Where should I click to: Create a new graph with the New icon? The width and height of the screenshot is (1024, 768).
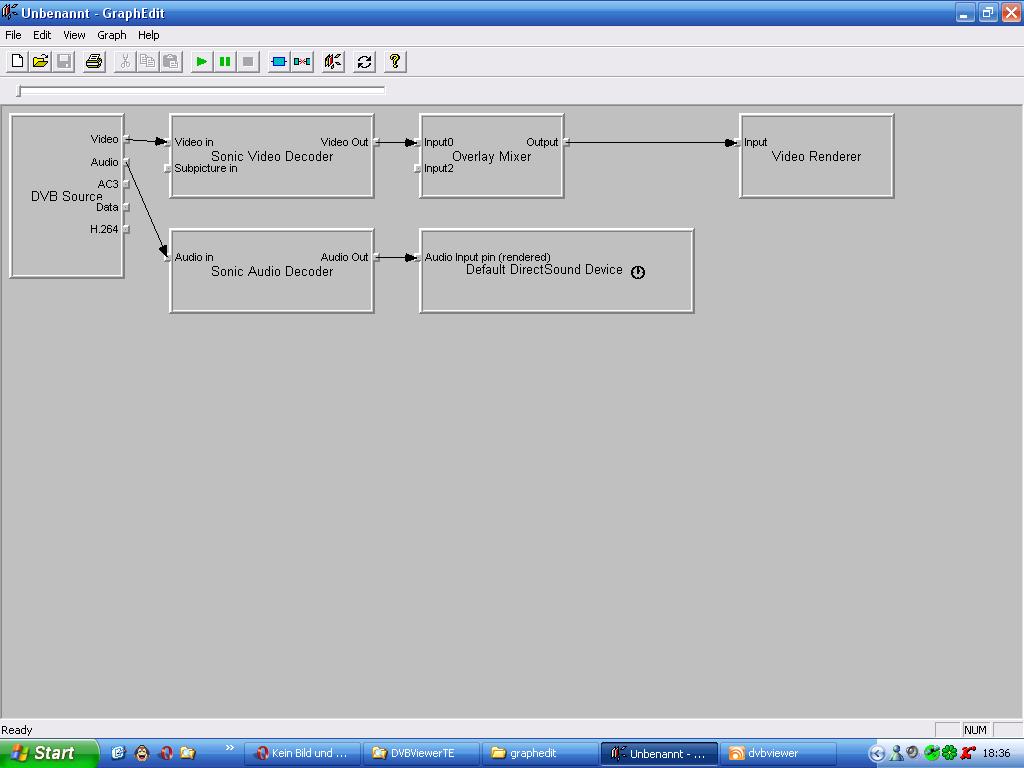point(17,61)
